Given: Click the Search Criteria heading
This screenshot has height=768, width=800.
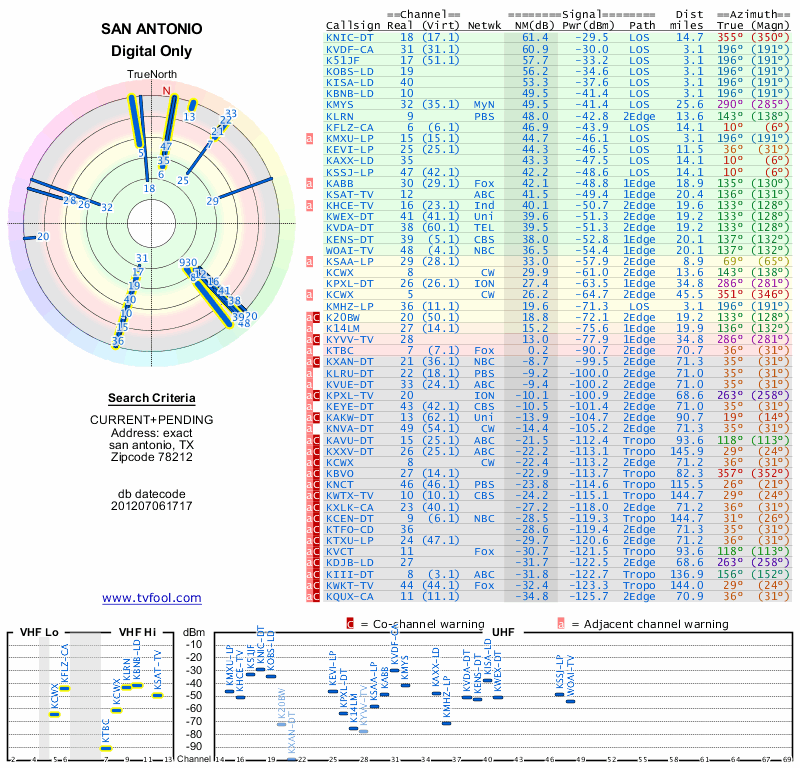Looking at the screenshot, I should (152, 398).
